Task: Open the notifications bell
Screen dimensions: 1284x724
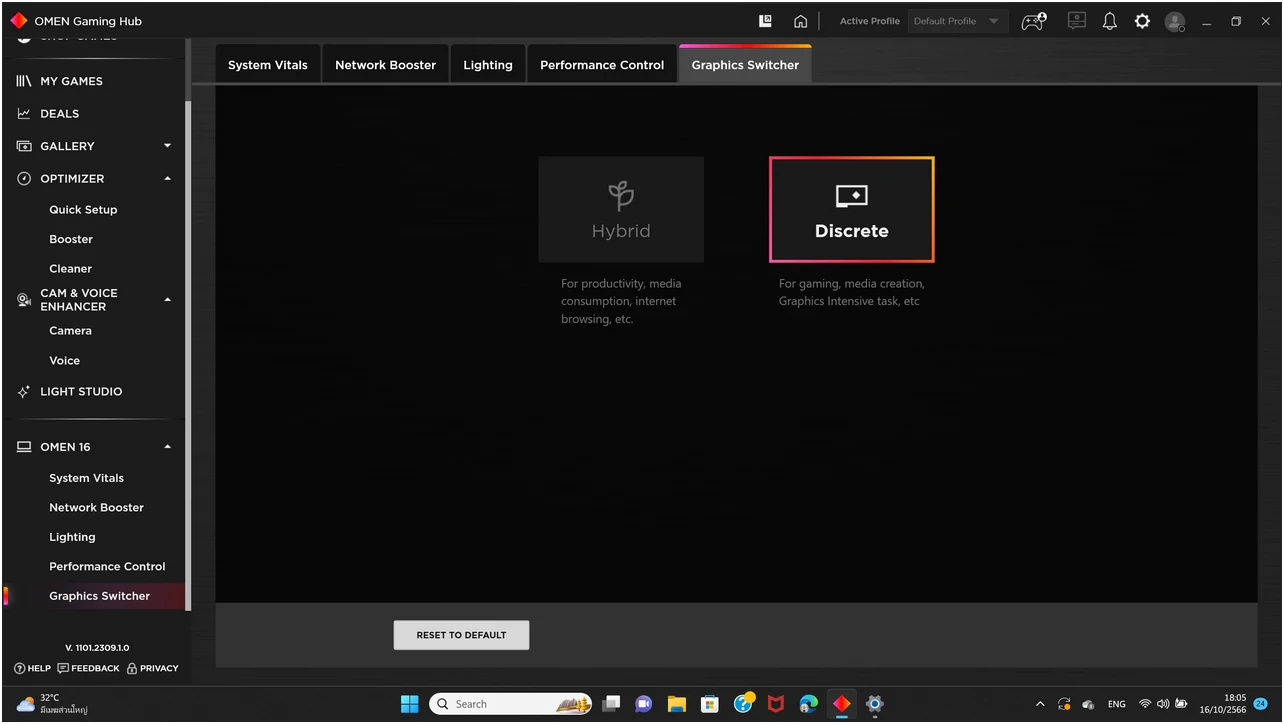Action: tap(1110, 21)
